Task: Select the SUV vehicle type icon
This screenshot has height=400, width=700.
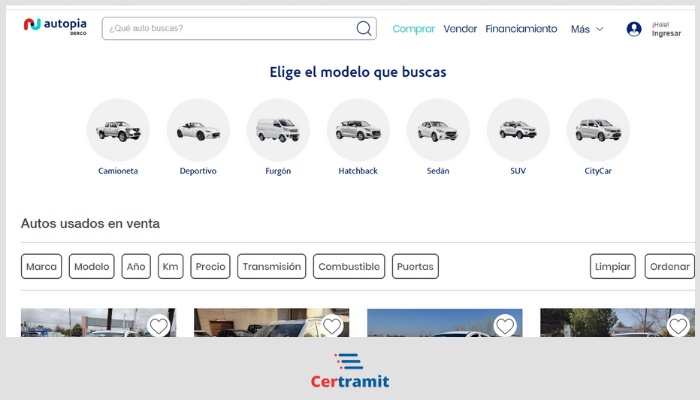Action: click(x=518, y=130)
